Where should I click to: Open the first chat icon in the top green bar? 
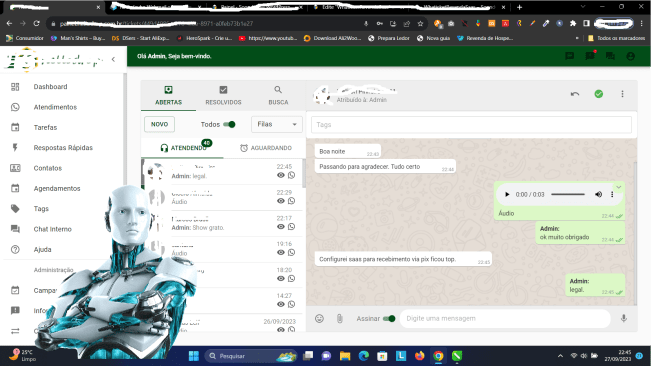click(570, 56)
